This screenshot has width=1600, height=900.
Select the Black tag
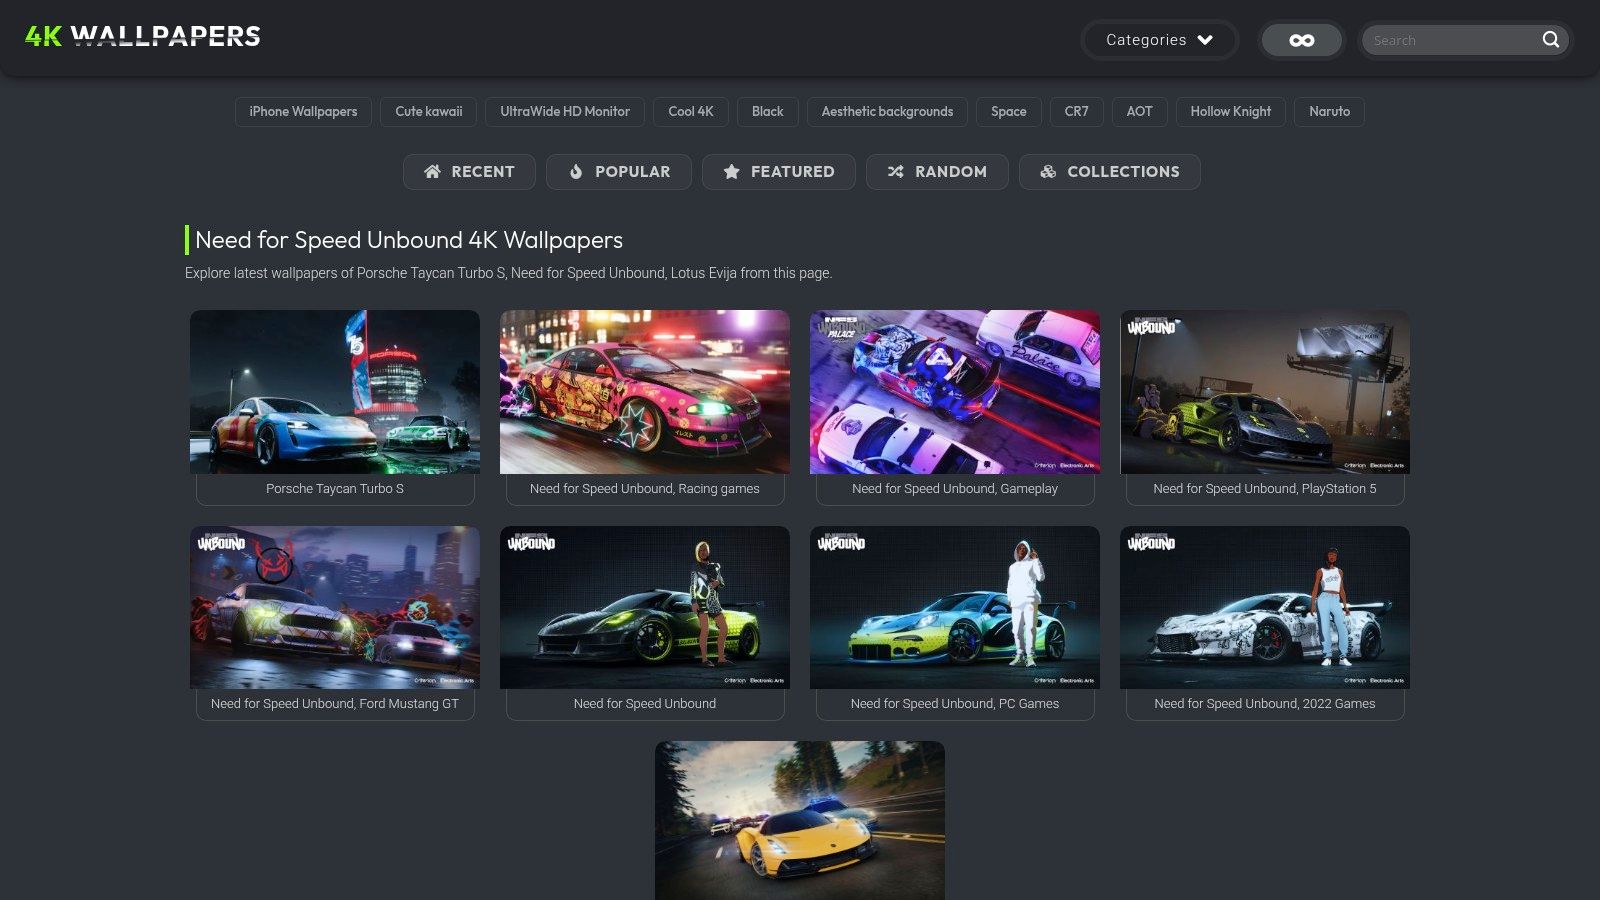point(768,112)
